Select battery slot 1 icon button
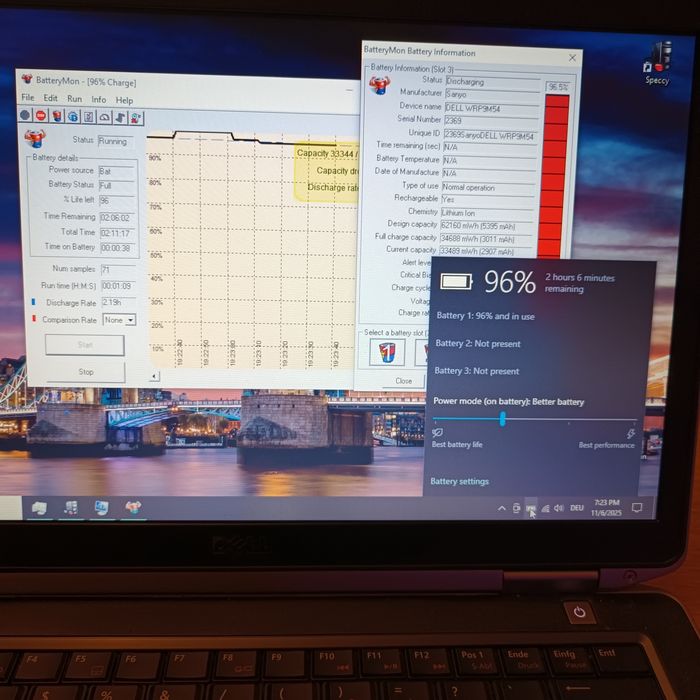The height and width of the screenshot is (700, 700). click(x=387, y=352)
